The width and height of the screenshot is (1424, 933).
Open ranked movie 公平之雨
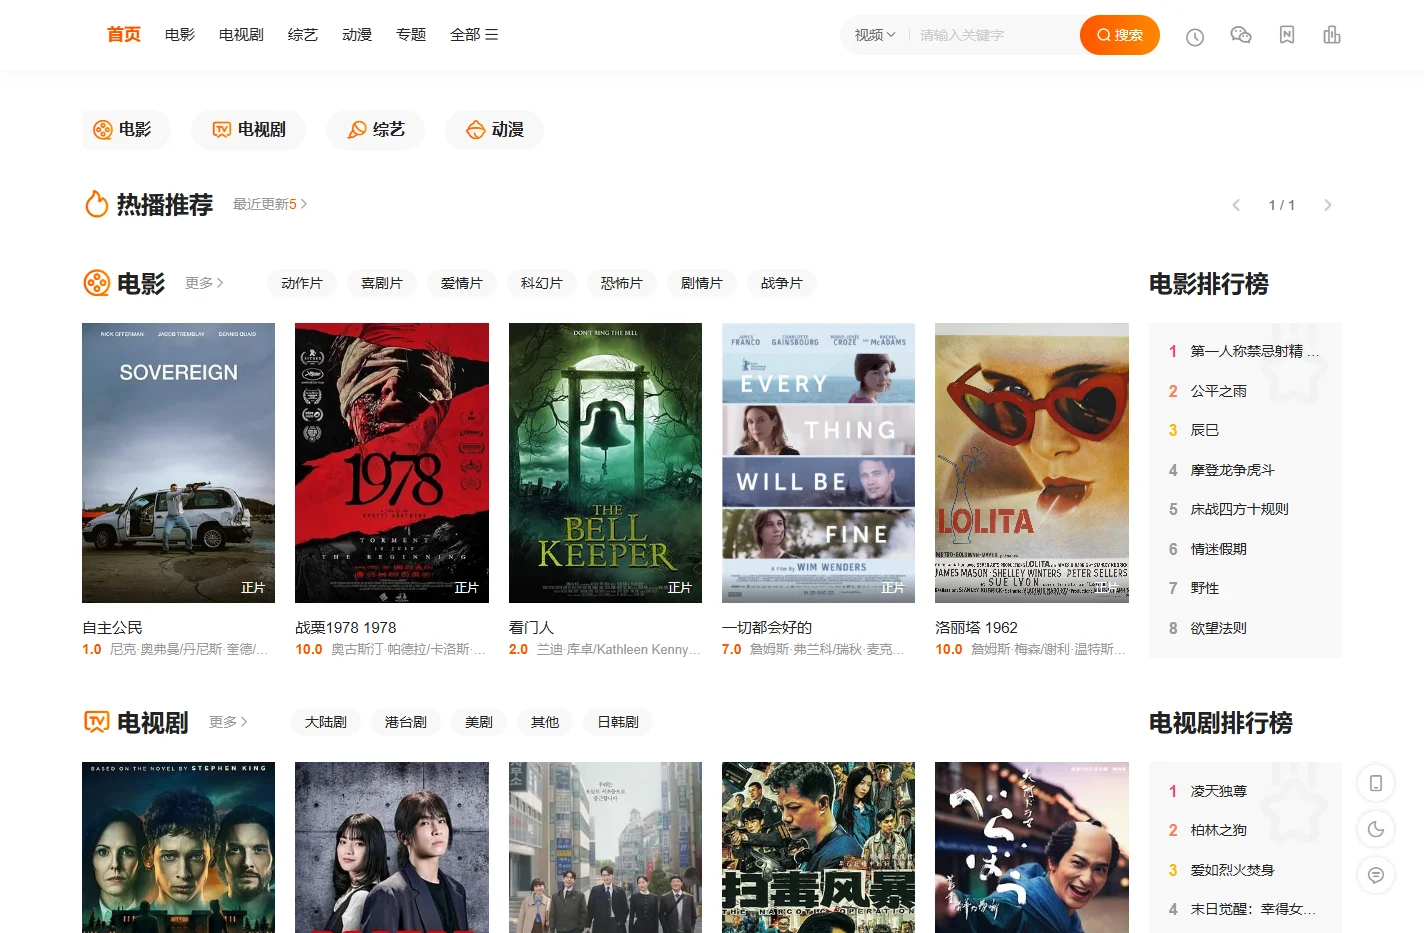point(1219,391)
